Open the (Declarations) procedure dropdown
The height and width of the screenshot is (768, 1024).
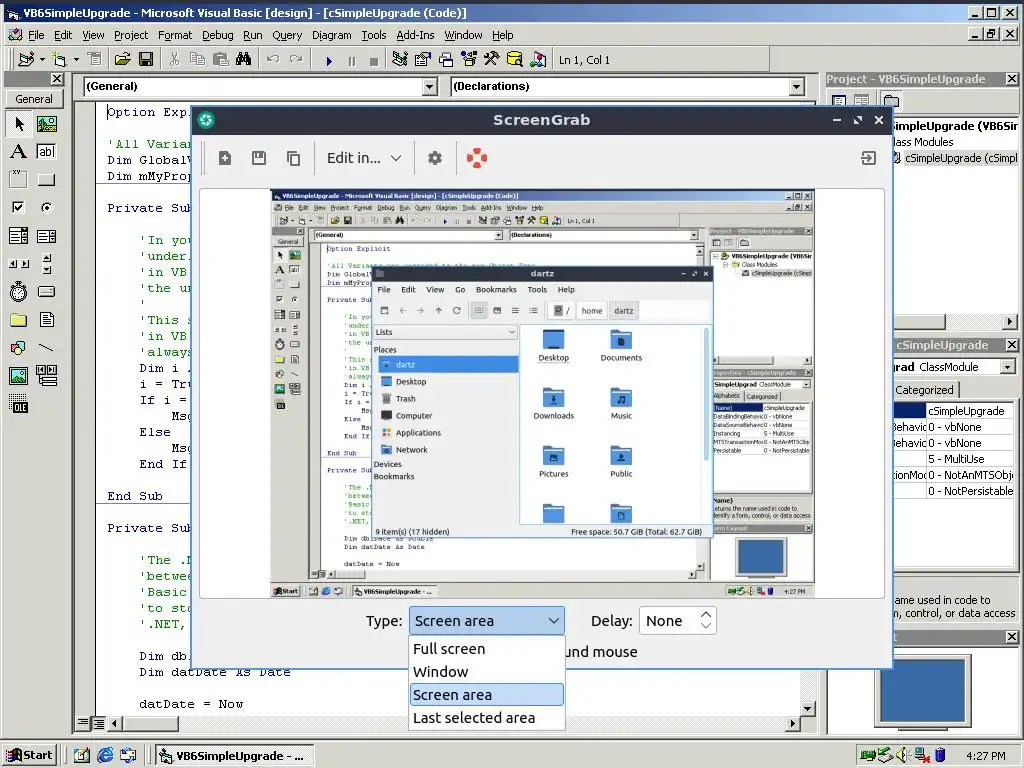(x=796, y=86)
